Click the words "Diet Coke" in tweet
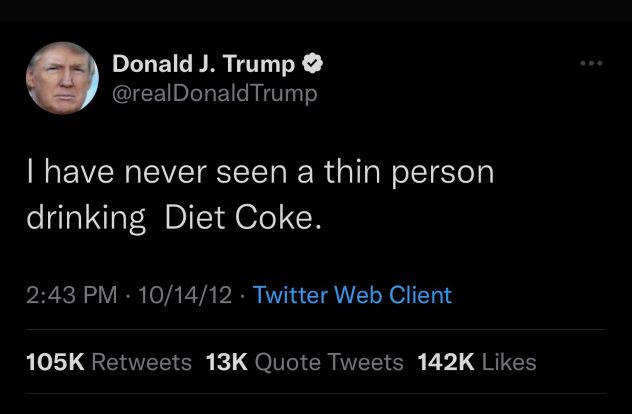632x414 pixels. [x=239, y=219]
